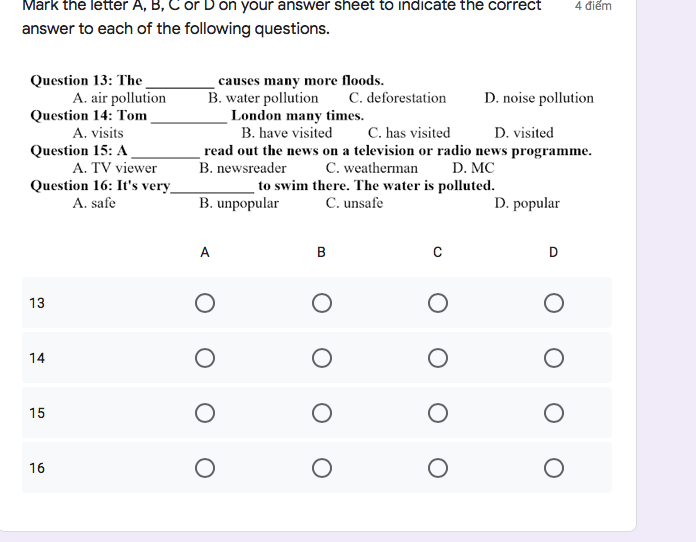This screenshot has width=696, height=542.
Task: Pick option D in row 16
Action: 554,468
